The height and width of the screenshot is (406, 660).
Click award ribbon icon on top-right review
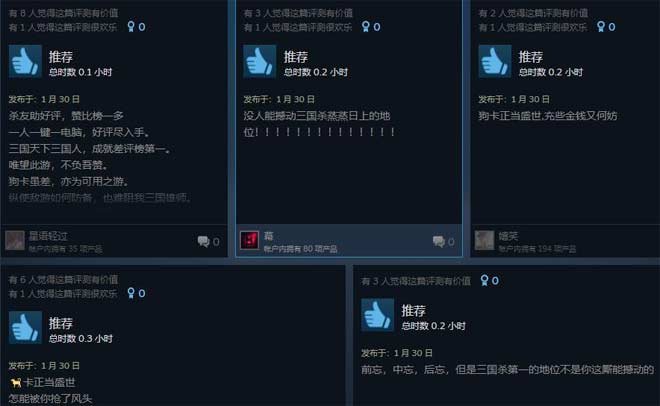point(601,27)
